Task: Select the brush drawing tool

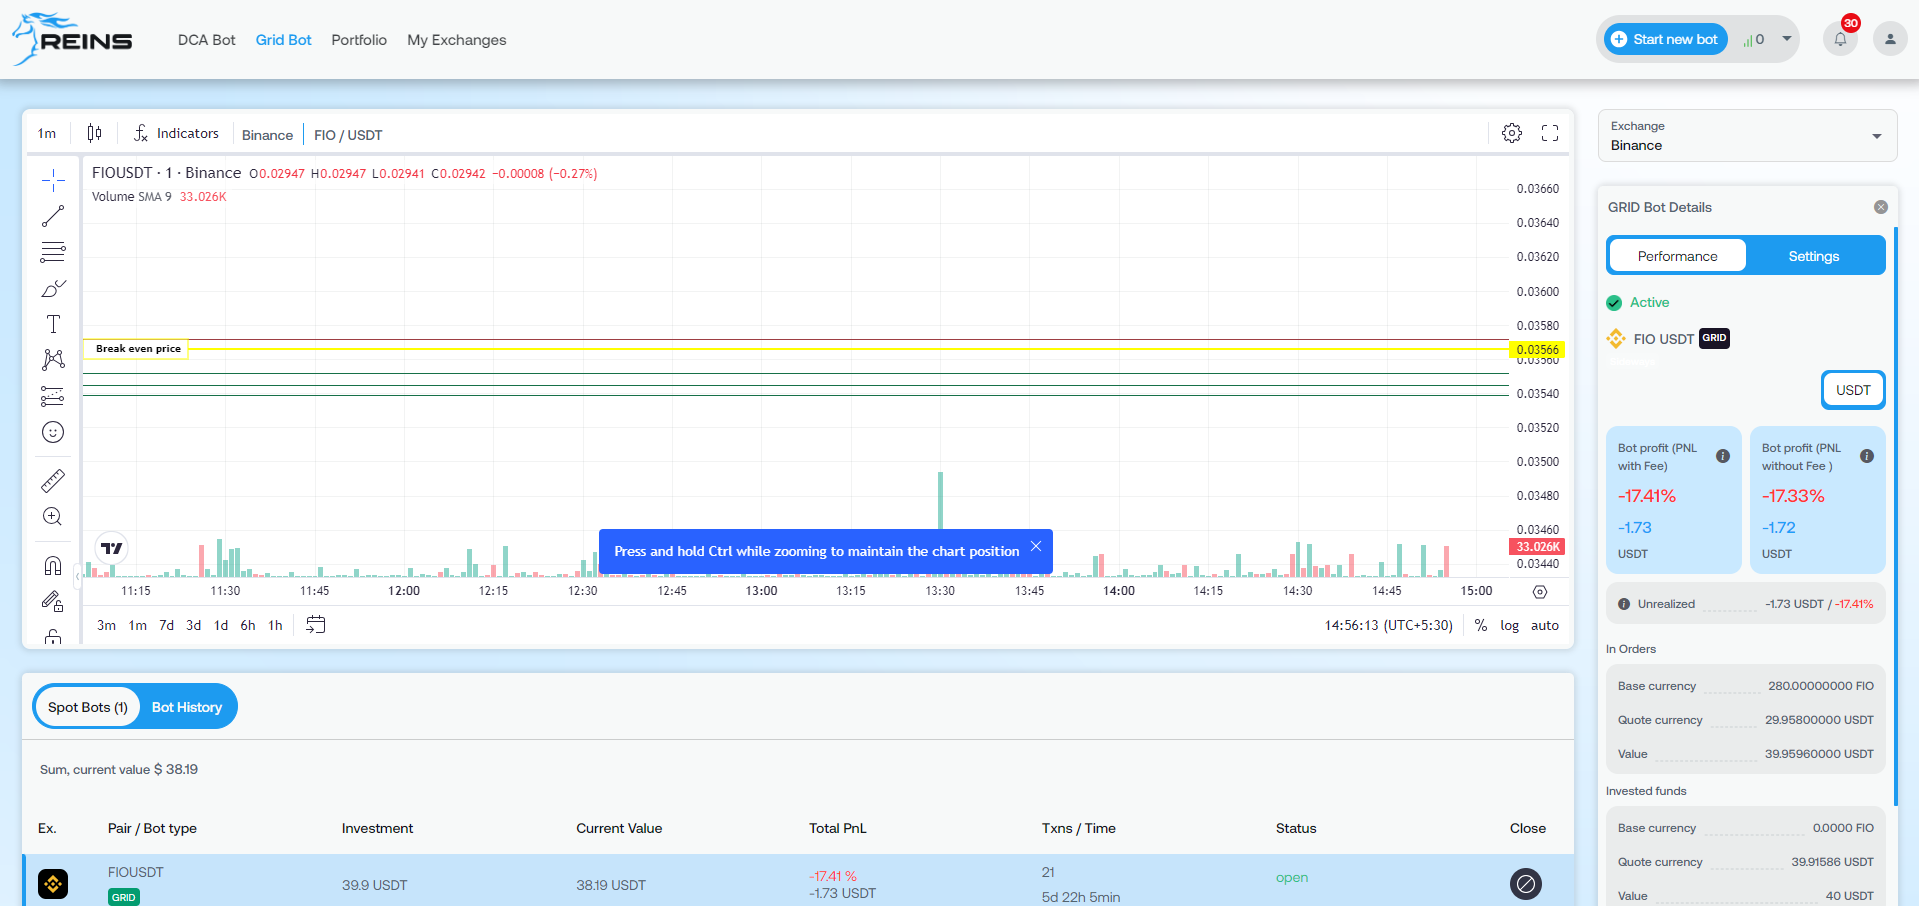Action: point(53,288)
